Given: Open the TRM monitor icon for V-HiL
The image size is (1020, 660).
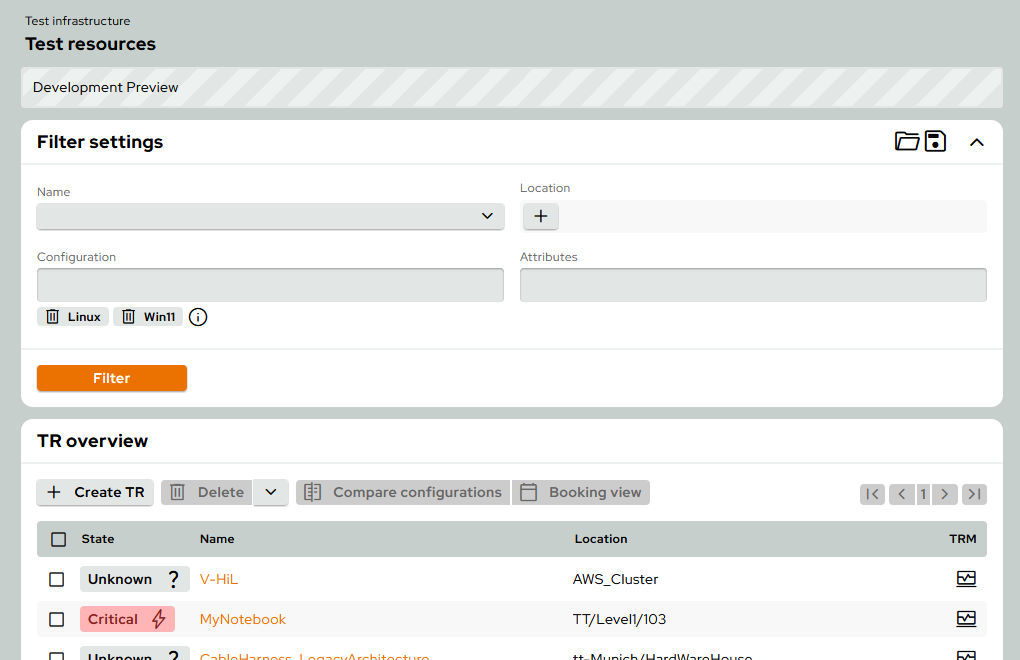Looking at the screenshot, I should coord(966,578).
